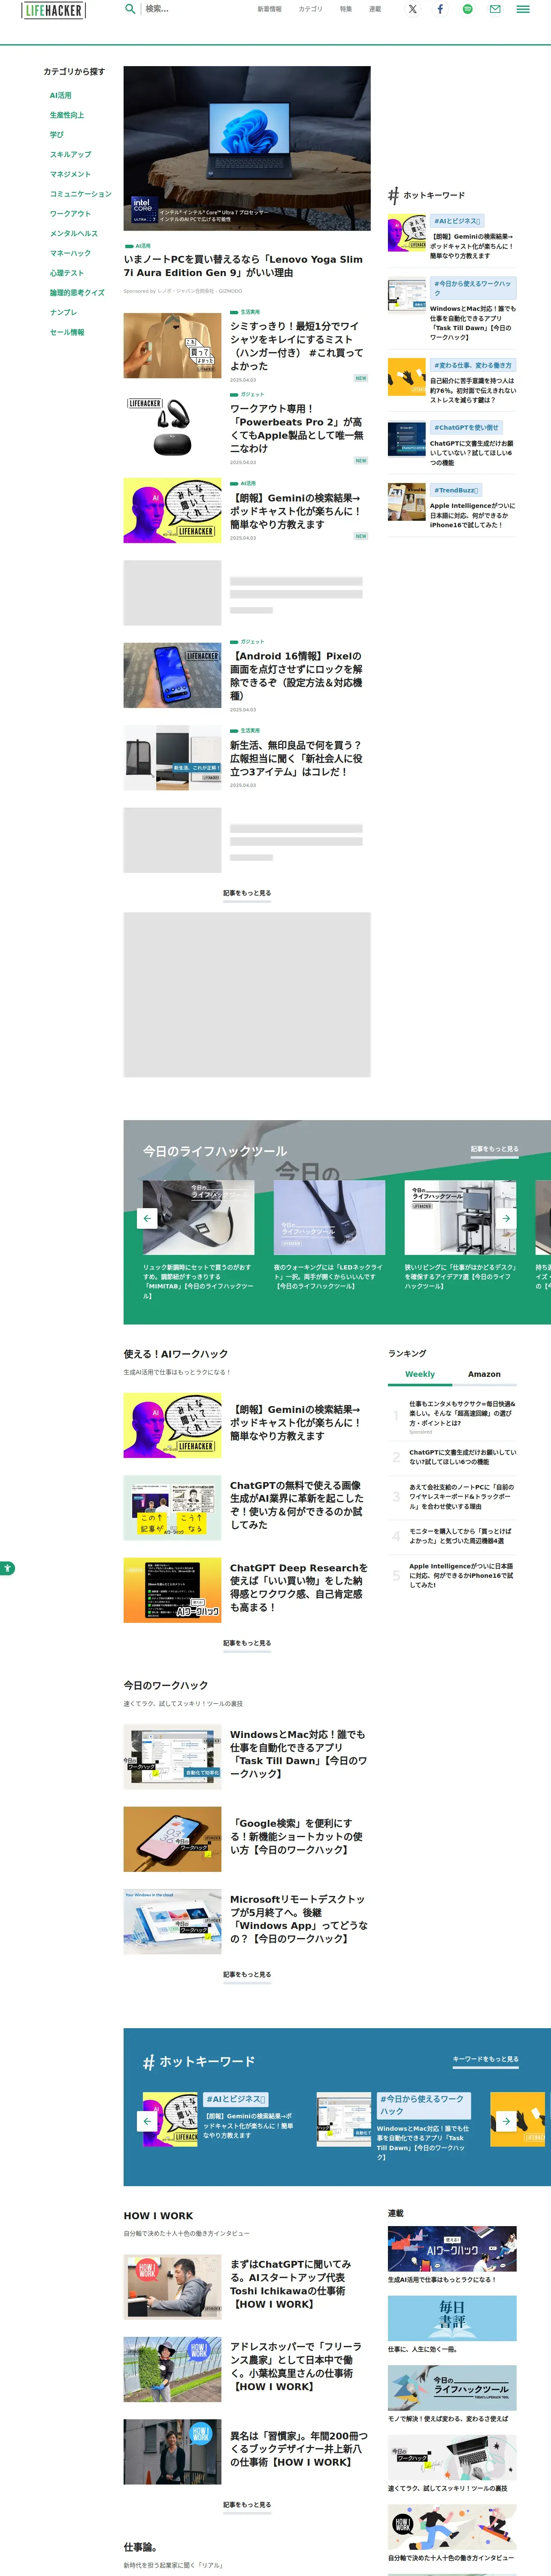Select the #今日から使えるワークハック tag in the sidebar
The width and height of the screenshot is (551, 2576).
(473, 288)
